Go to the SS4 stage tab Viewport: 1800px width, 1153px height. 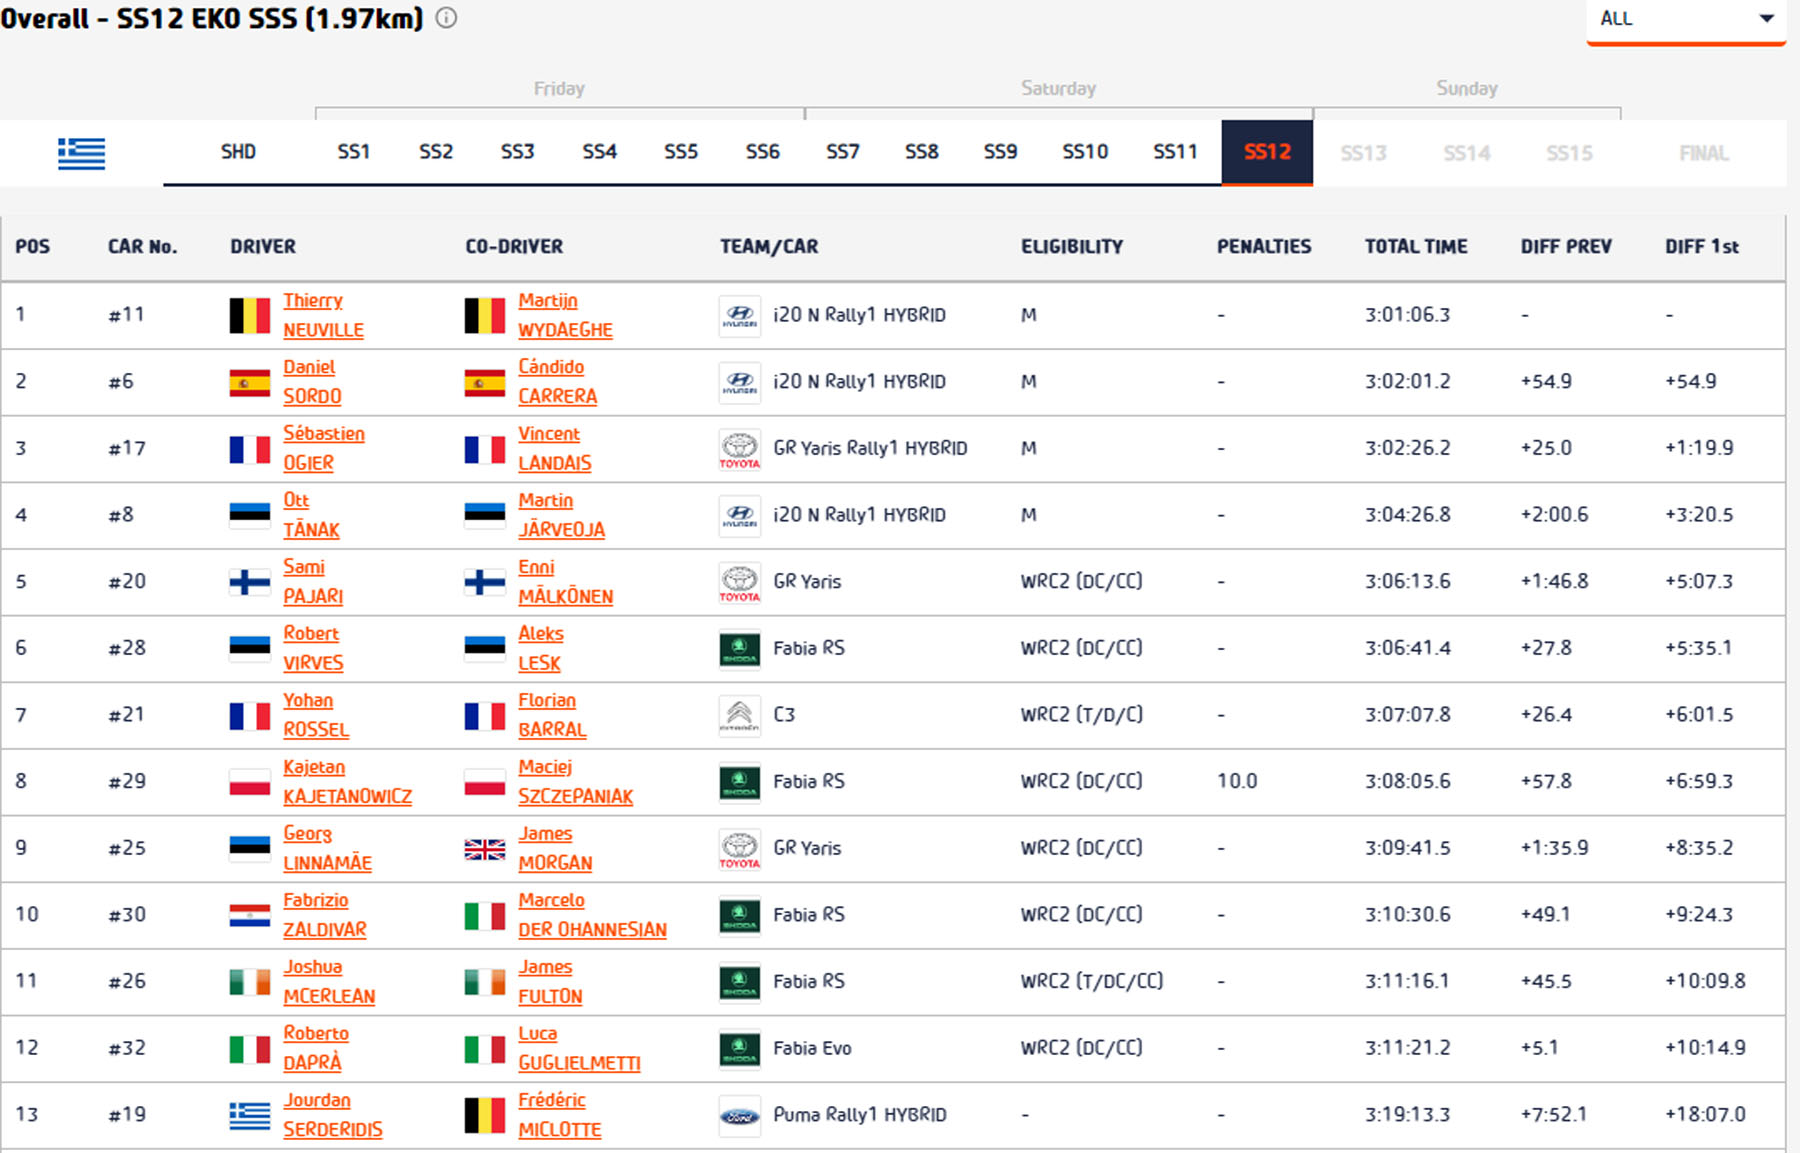click(600, 152)
